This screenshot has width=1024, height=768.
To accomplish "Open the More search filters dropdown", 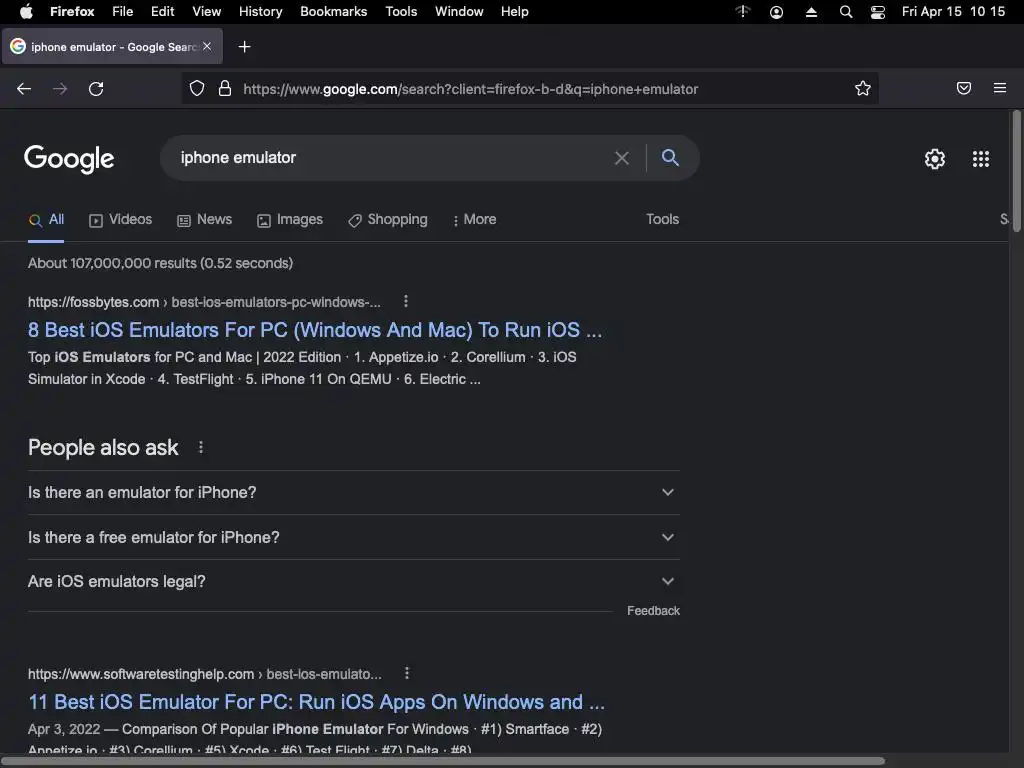I will (474, 219).
